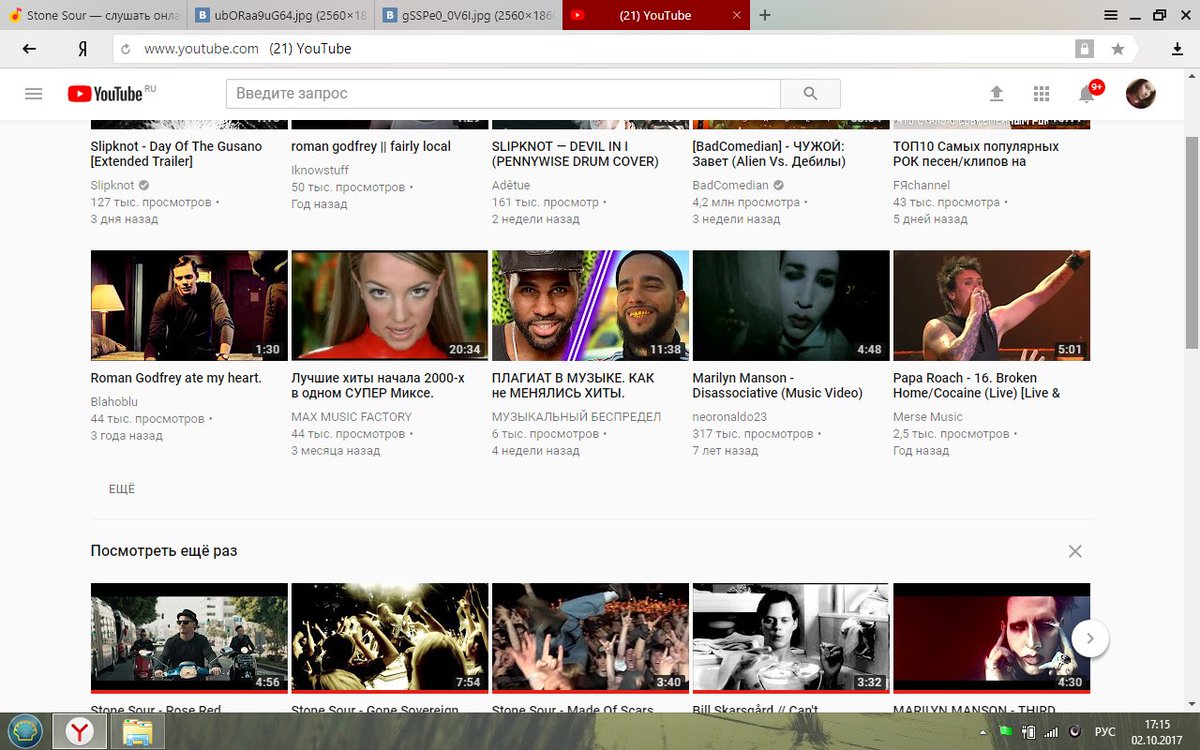
Task: Visit the FRchannel channel link
Action: [x=921, y=185]
